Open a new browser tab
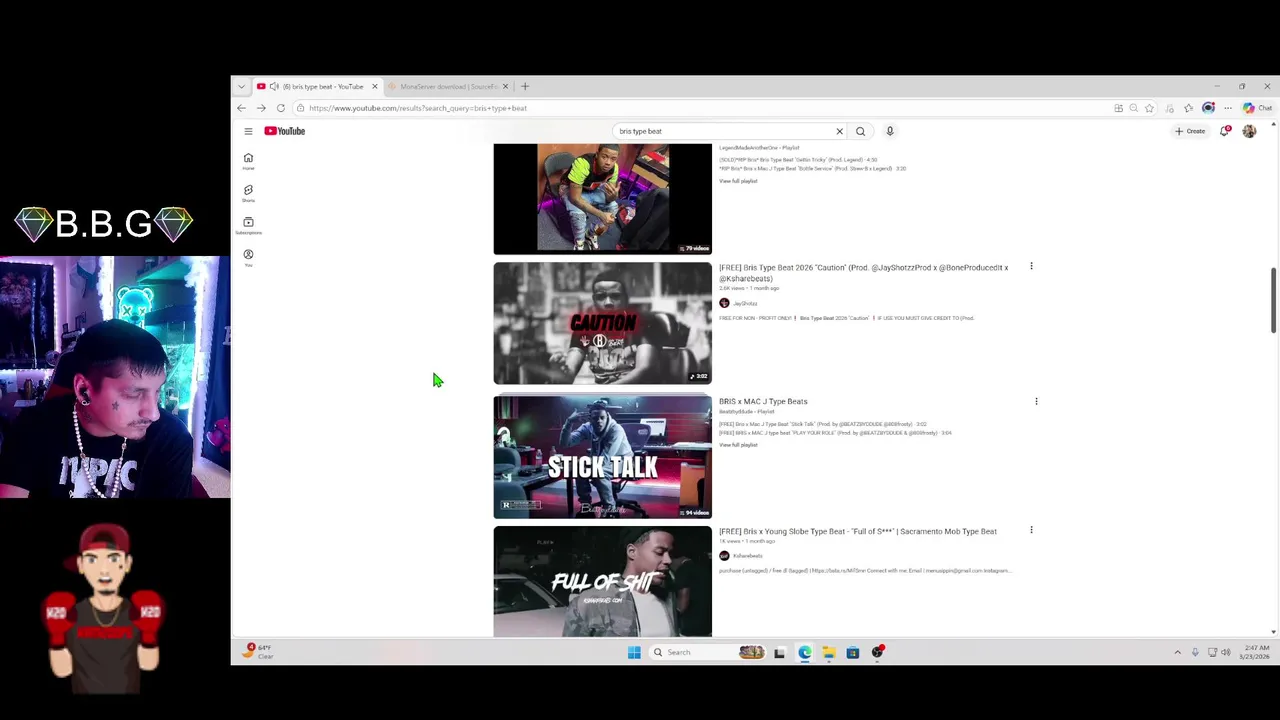The width and height of the screenshot is (1280, 720). (x=525, y=86)
